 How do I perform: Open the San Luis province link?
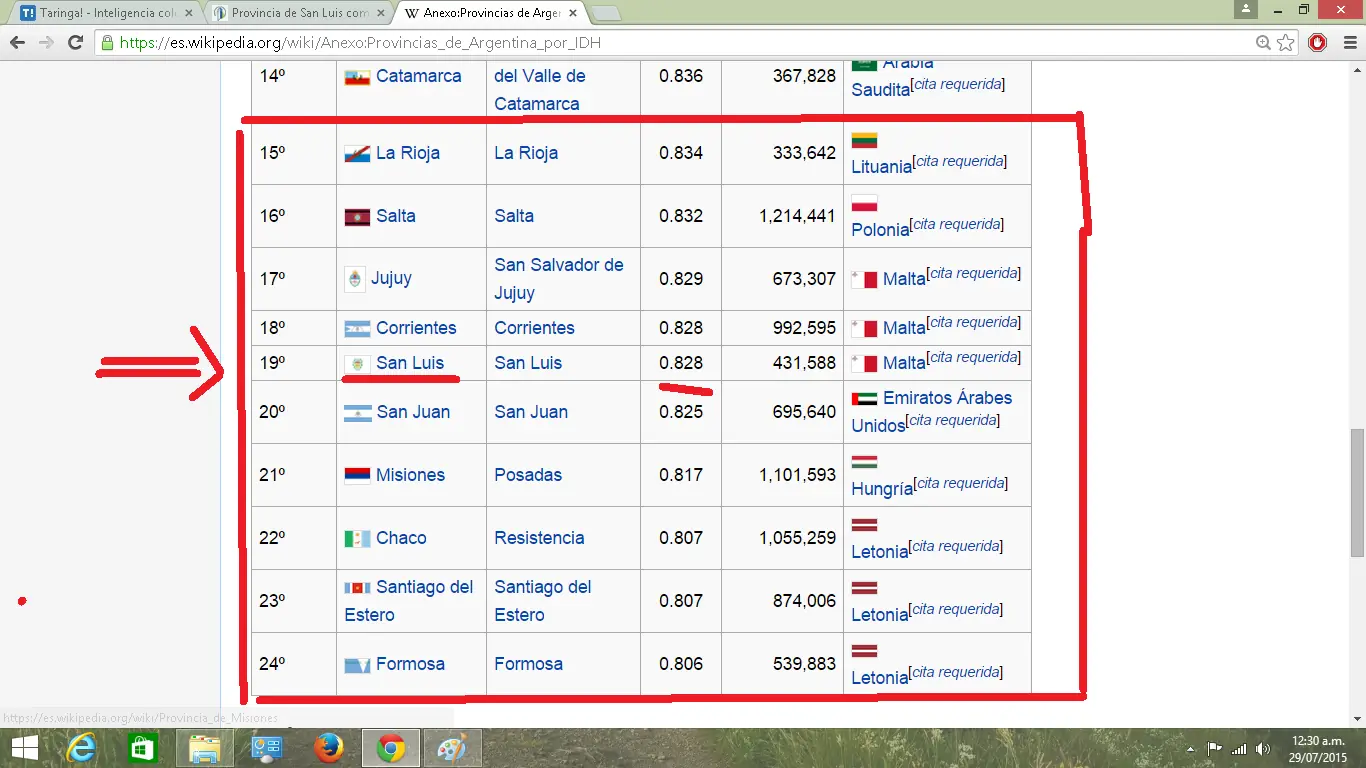[410, 363]
